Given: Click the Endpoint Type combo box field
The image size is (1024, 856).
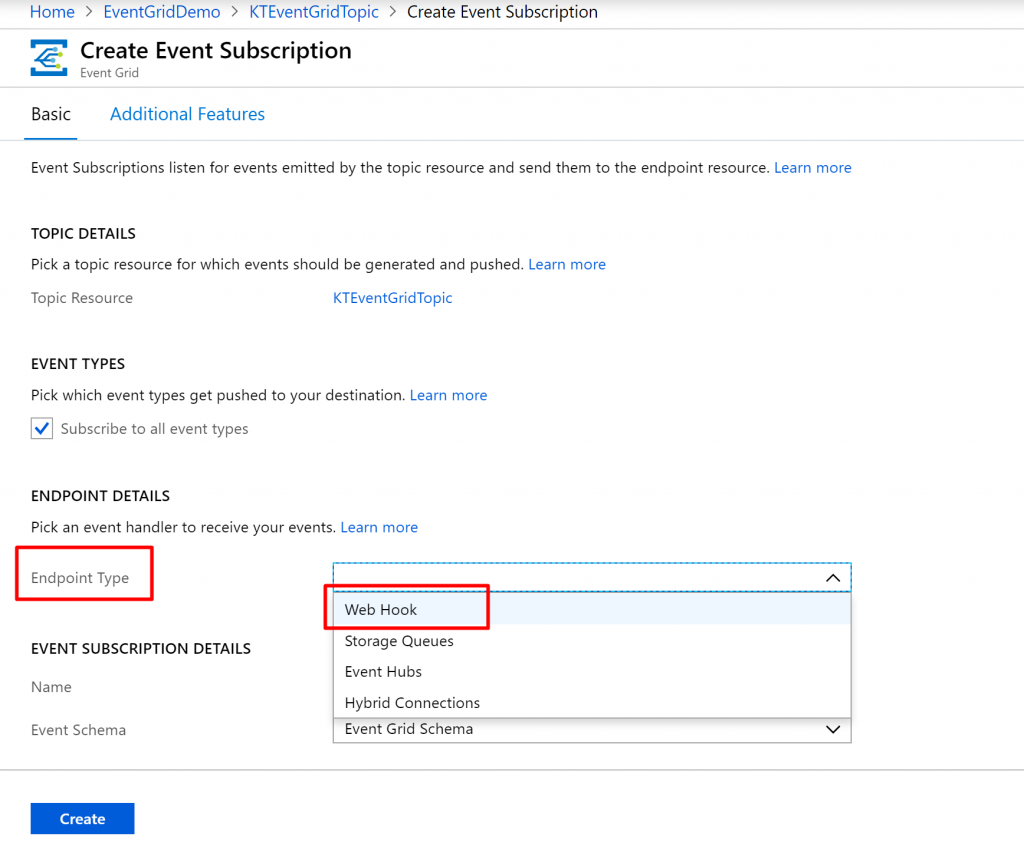Looking at the screenshot, I should tap(592, 578).
